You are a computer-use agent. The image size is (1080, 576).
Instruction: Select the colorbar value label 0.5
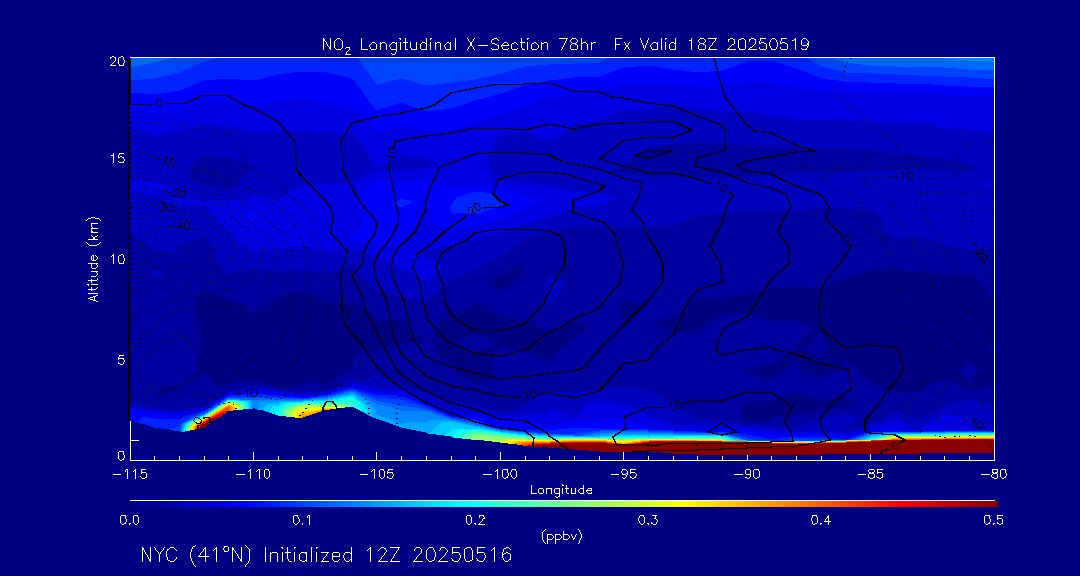[993, 520]
